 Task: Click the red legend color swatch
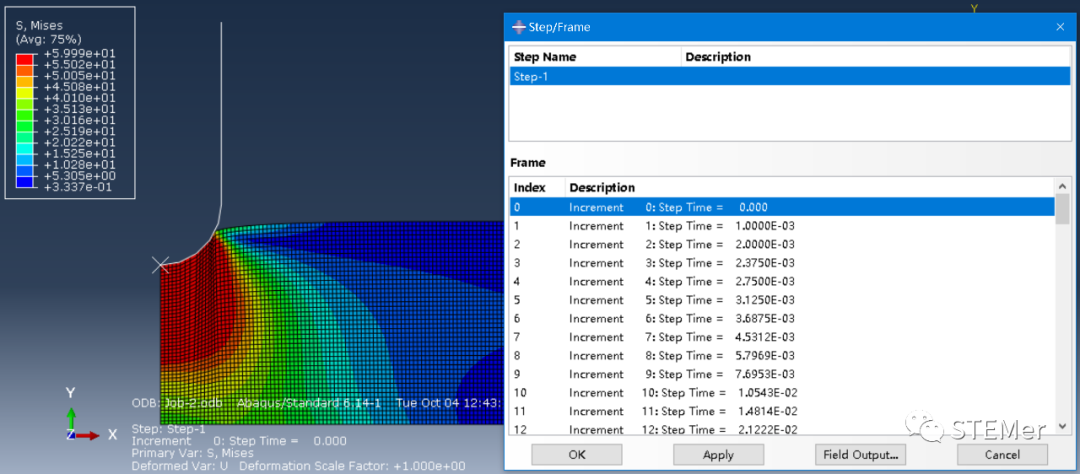click(x=23, y=59)
